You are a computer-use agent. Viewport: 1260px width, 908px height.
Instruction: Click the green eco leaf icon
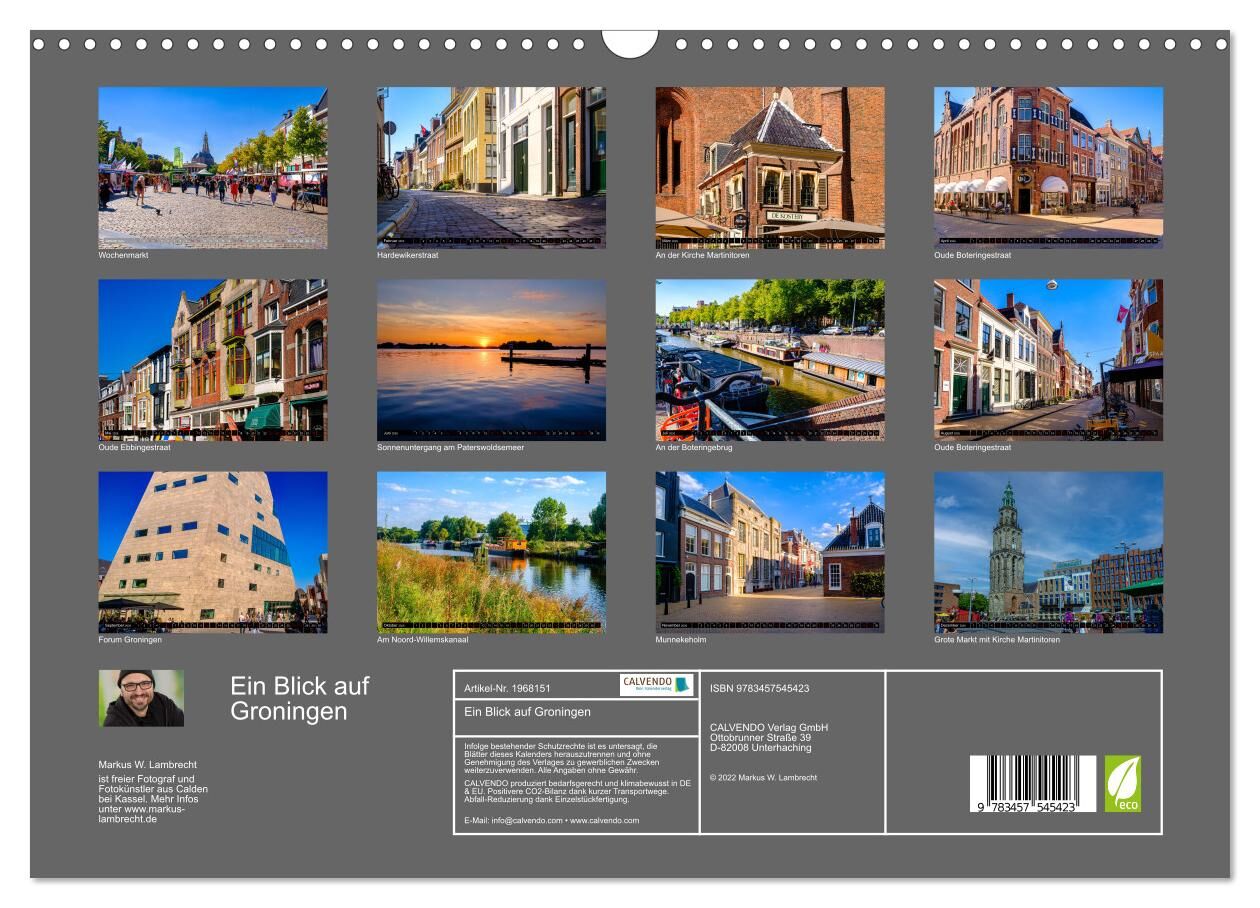(x=1122, y=783)
